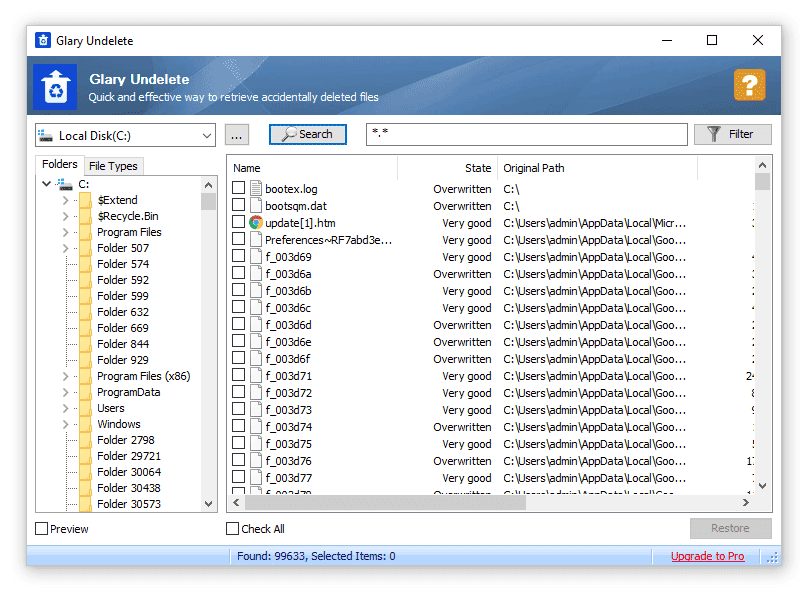Select Folder 632 in the tree
812x599 pixels.
pos(123,312)
